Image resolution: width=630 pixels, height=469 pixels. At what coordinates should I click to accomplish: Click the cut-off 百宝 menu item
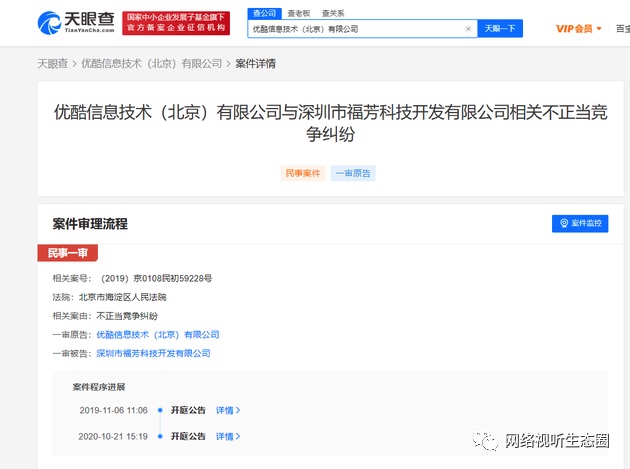click(x=623, y=29)
